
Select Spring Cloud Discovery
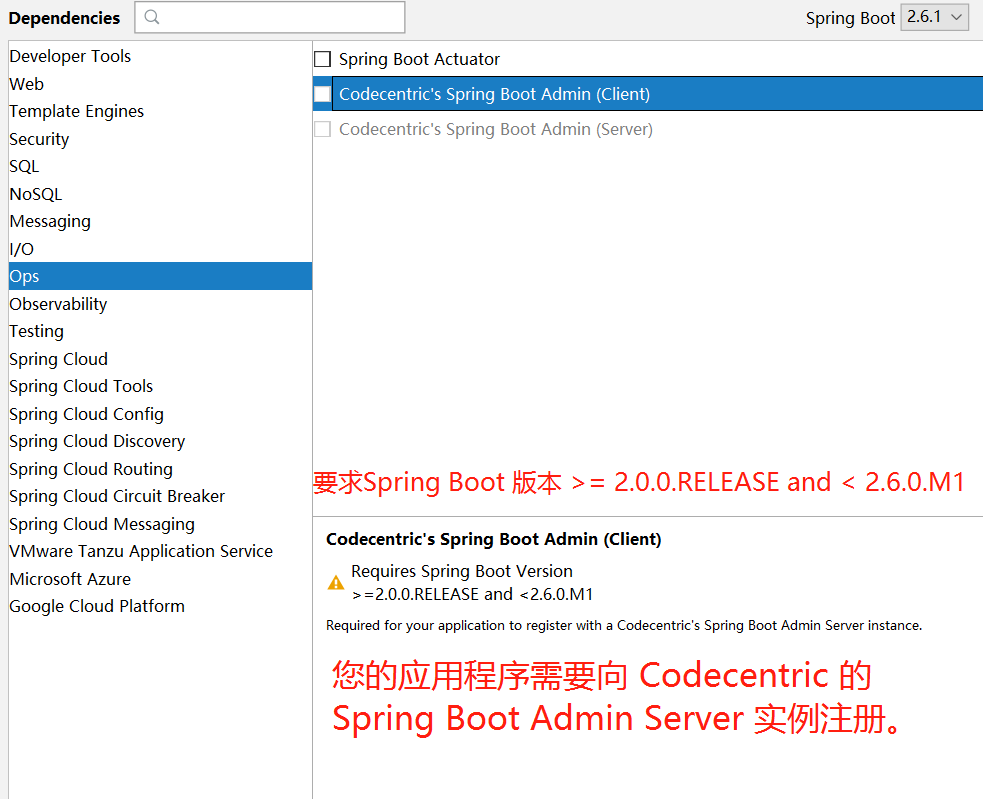(x=97, y=441)
